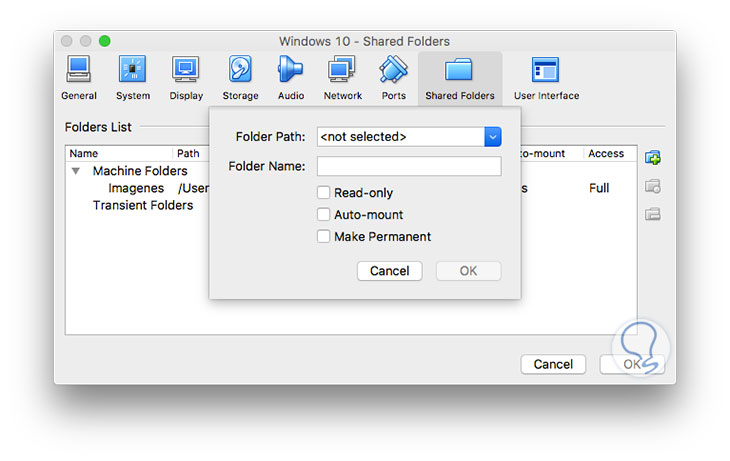Collapse the Machine Folders tree
The height and width of the screenshot is (461, 730).
(76, 171)
